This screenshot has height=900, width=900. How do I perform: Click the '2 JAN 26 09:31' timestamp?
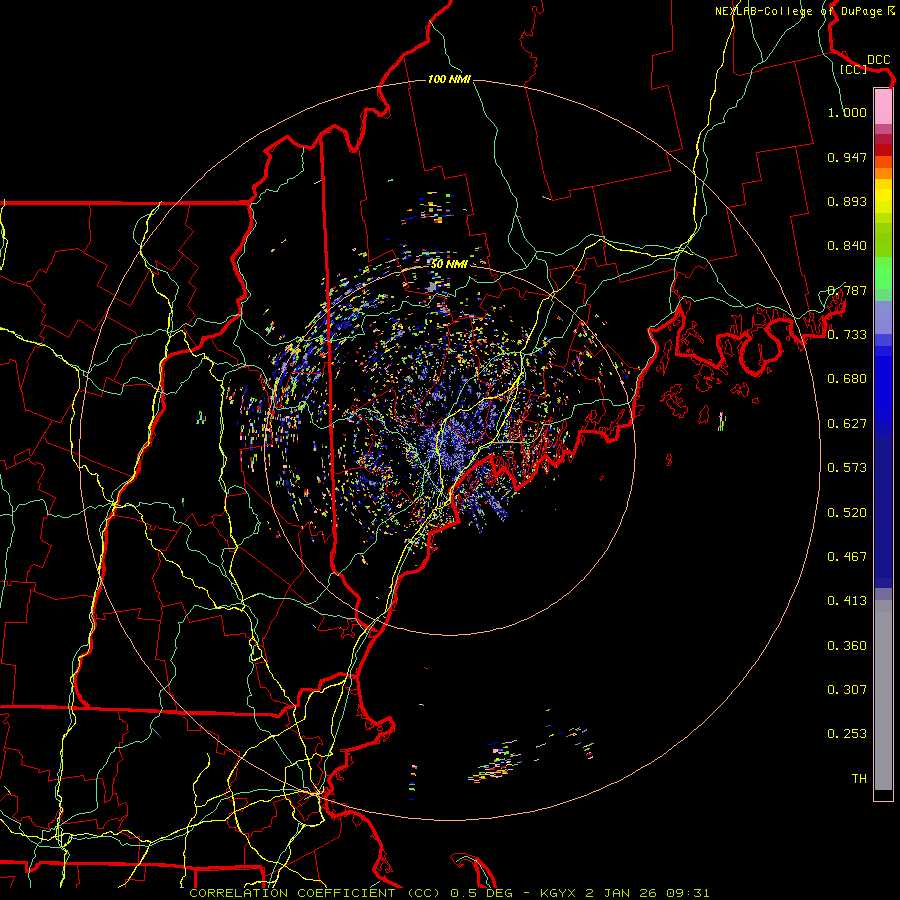pyautogui.click(x=648, y=893)
